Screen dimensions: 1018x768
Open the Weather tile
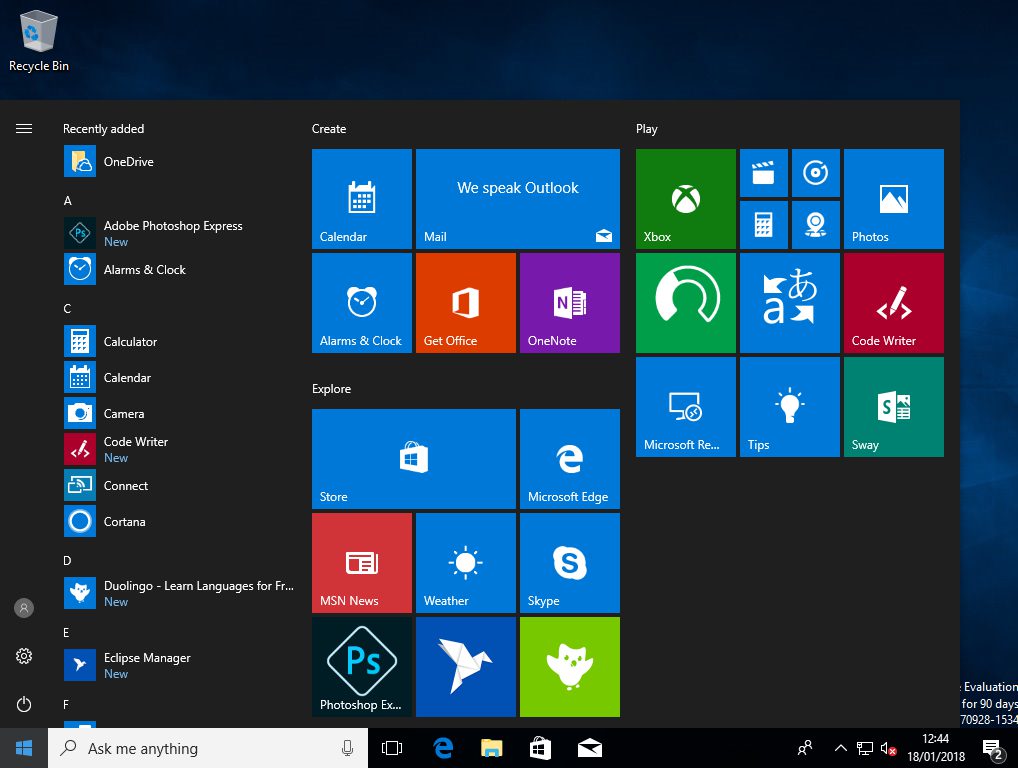466,562
